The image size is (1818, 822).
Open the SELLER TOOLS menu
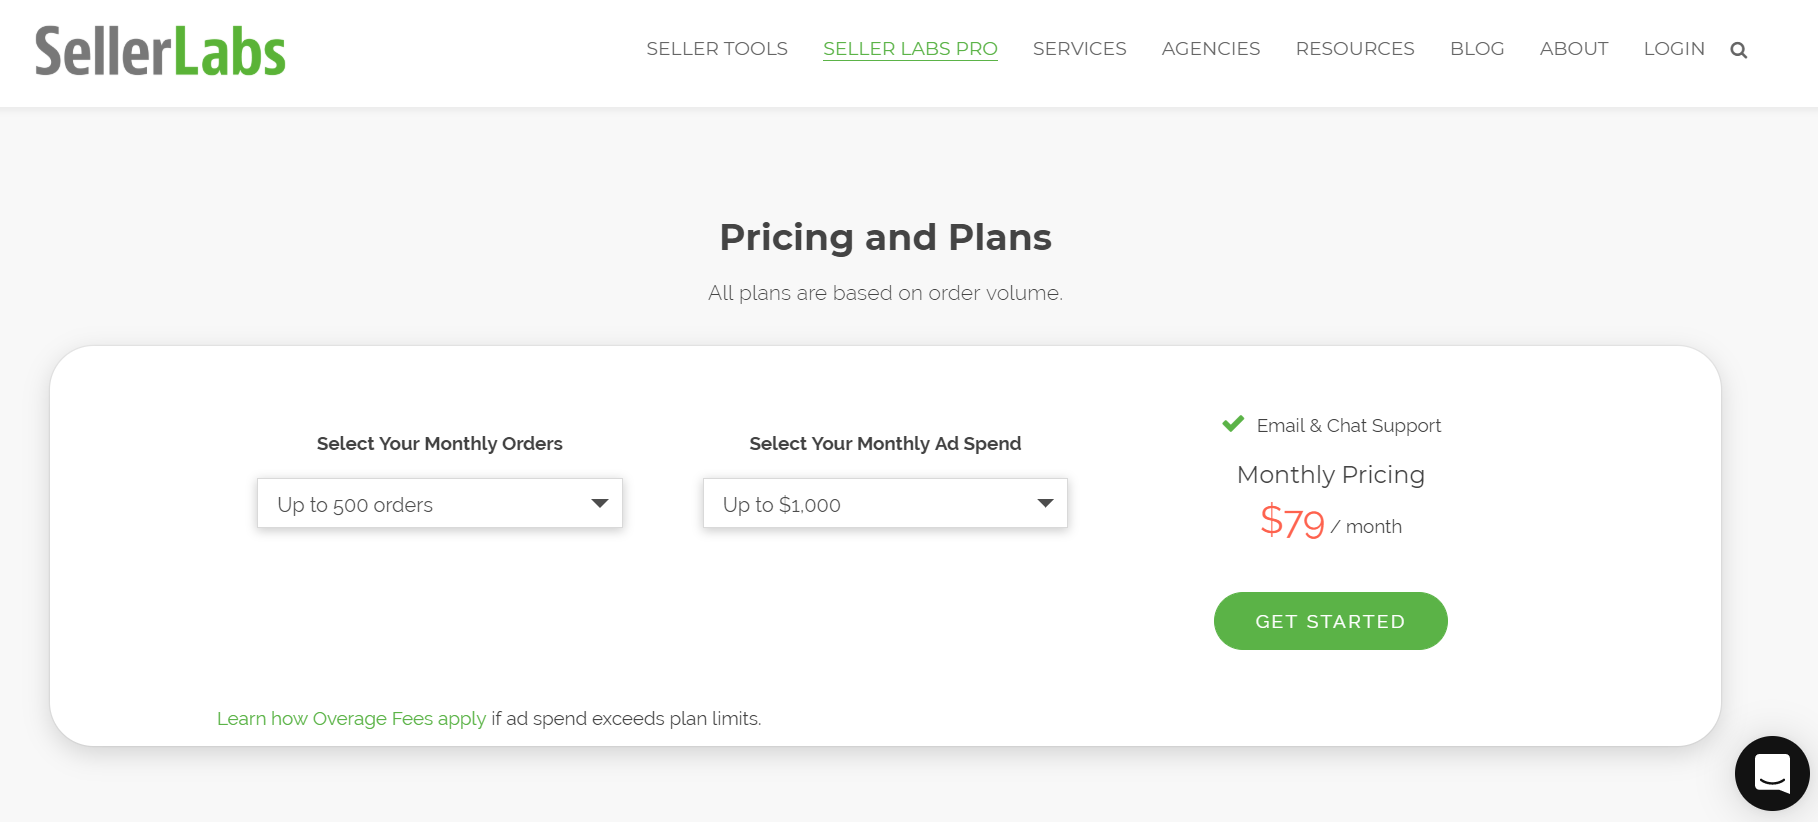716,48
